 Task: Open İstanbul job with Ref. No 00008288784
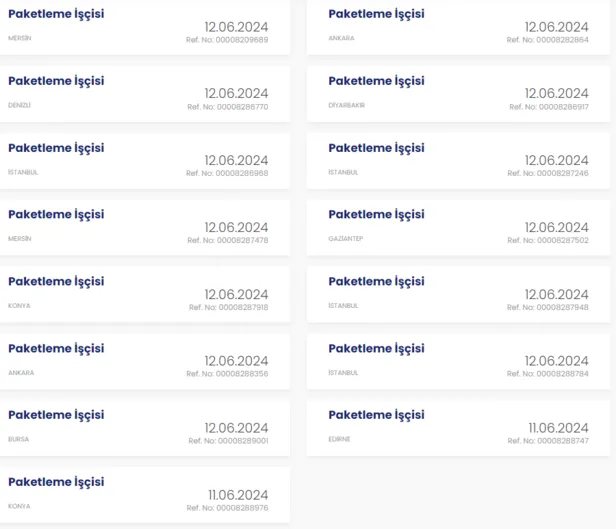click(x=376, y=348)
